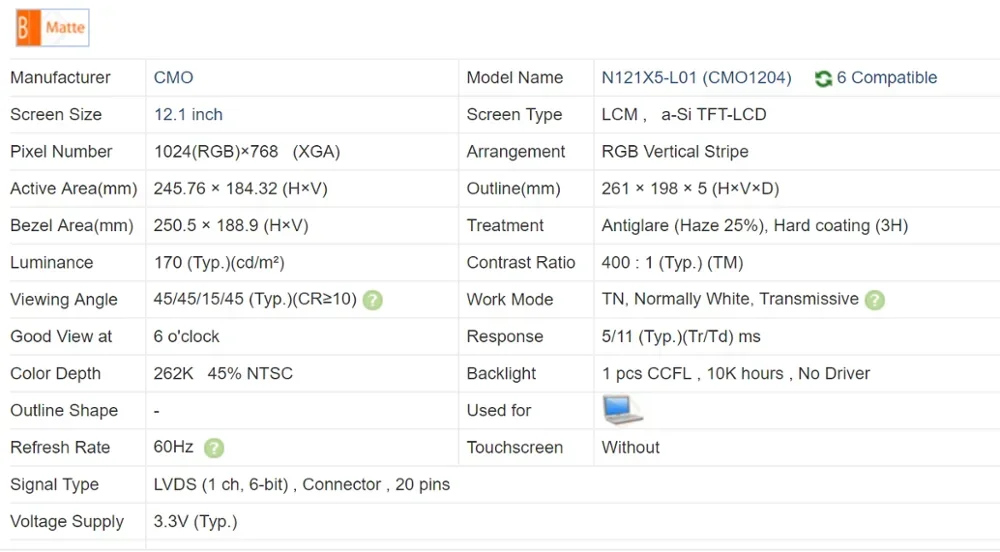
Task: Click the Pixel Number value 1024(RGB)×768
Action: (x=246, y=152)
